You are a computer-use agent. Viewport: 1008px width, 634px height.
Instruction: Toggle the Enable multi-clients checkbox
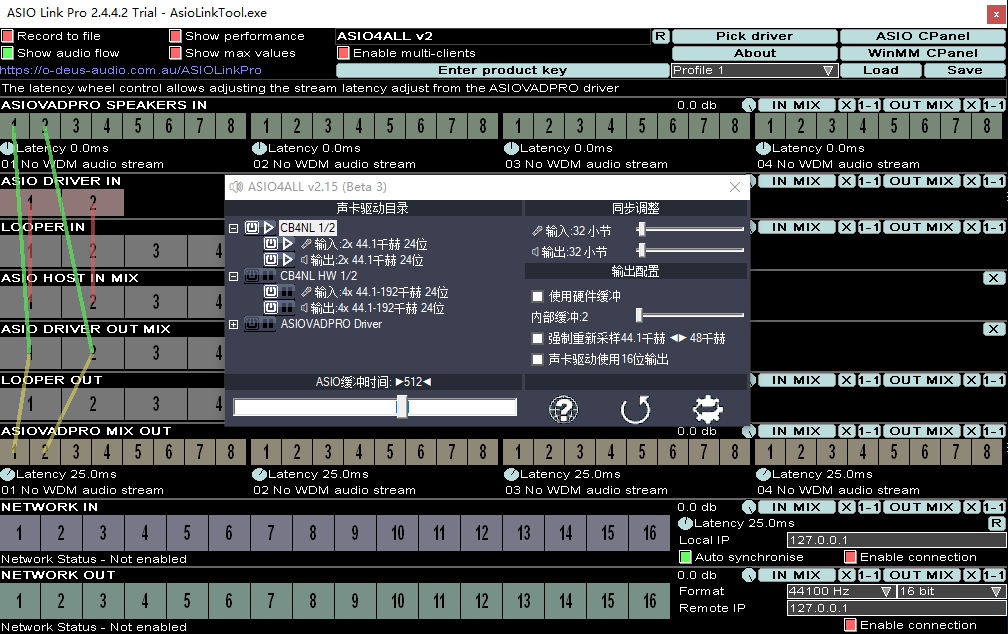coord(343,53)
